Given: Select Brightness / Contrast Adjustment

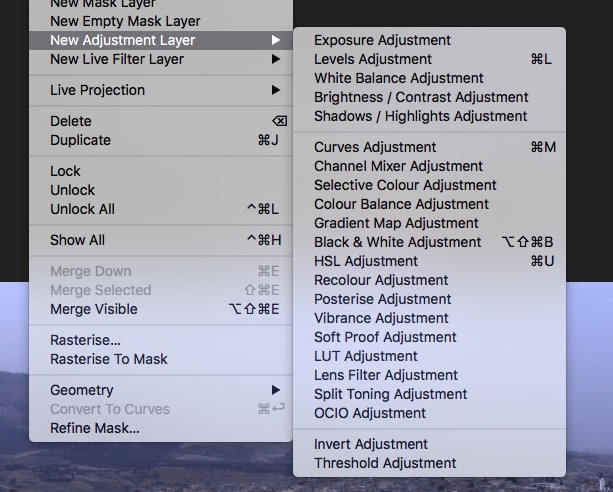Looking at the screenshot, I should coord(429,97).
